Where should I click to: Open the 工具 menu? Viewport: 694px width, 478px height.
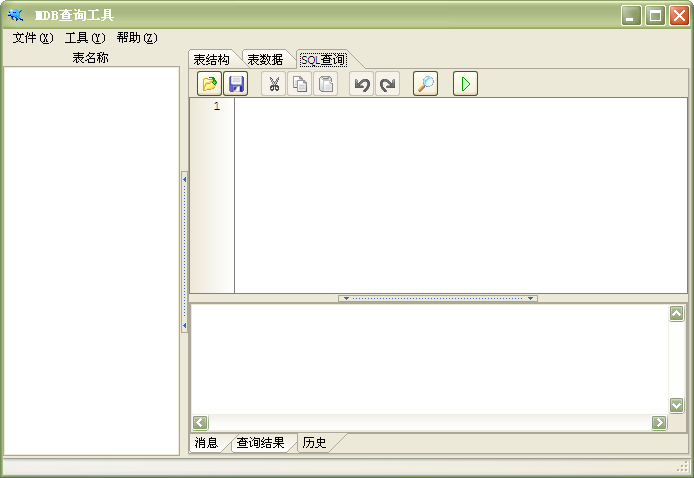(84, 38)
